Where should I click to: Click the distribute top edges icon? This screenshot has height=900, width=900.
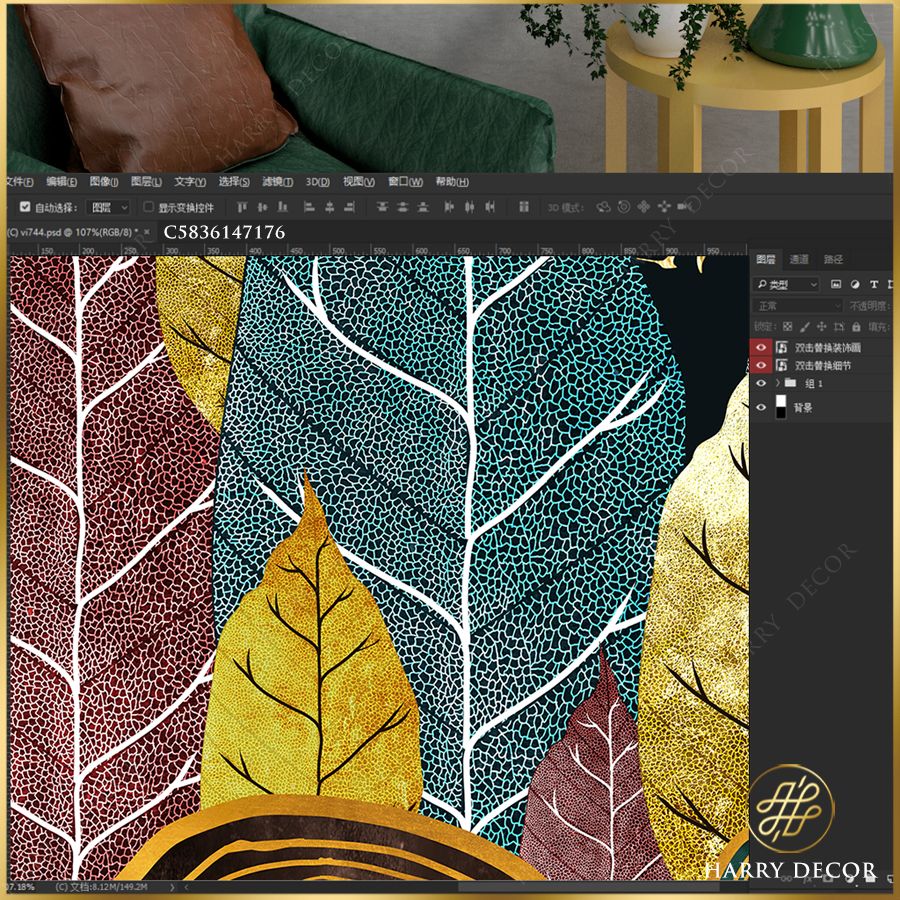tap(382, 207)
